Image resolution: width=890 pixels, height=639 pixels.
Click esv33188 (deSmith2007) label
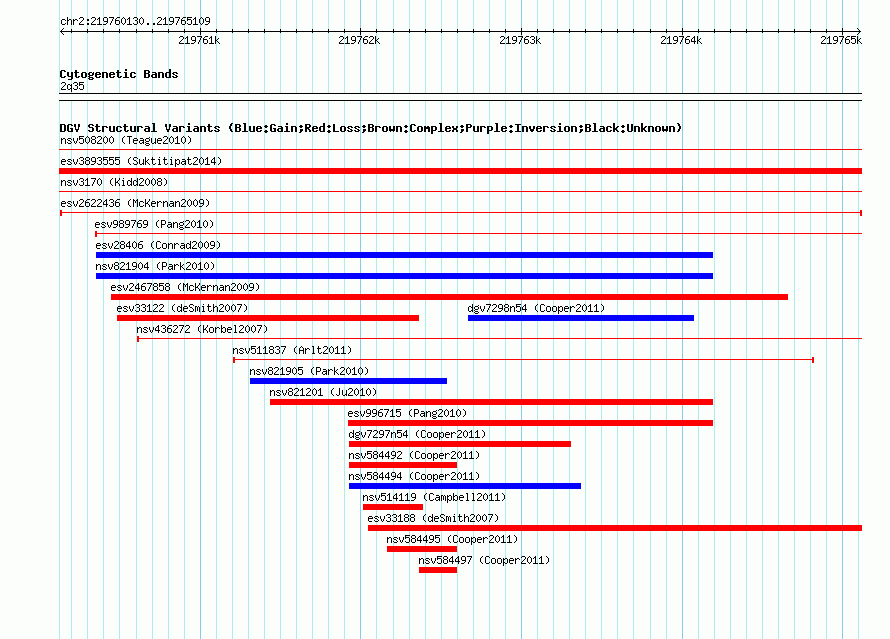[433, 518]
